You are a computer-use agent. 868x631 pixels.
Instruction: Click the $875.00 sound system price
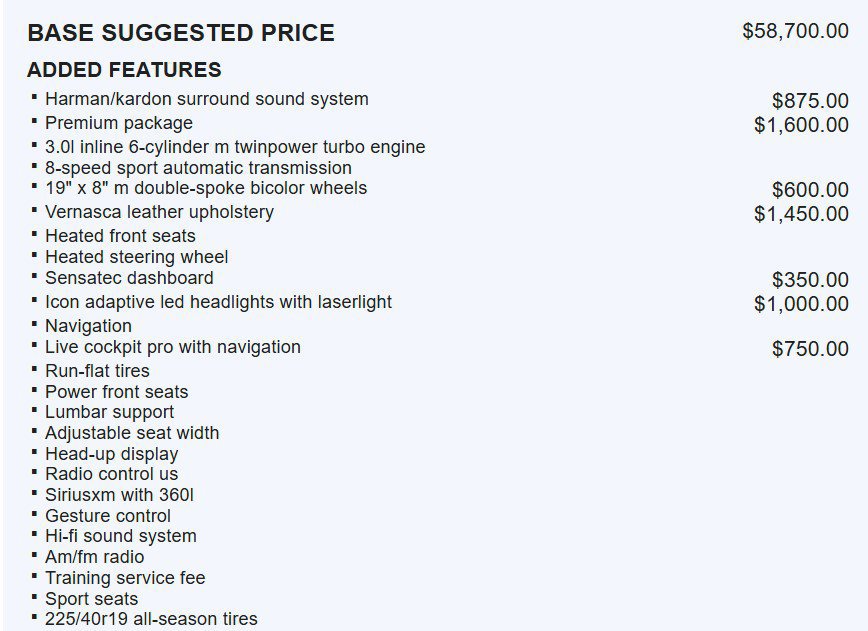click(810, 101)
